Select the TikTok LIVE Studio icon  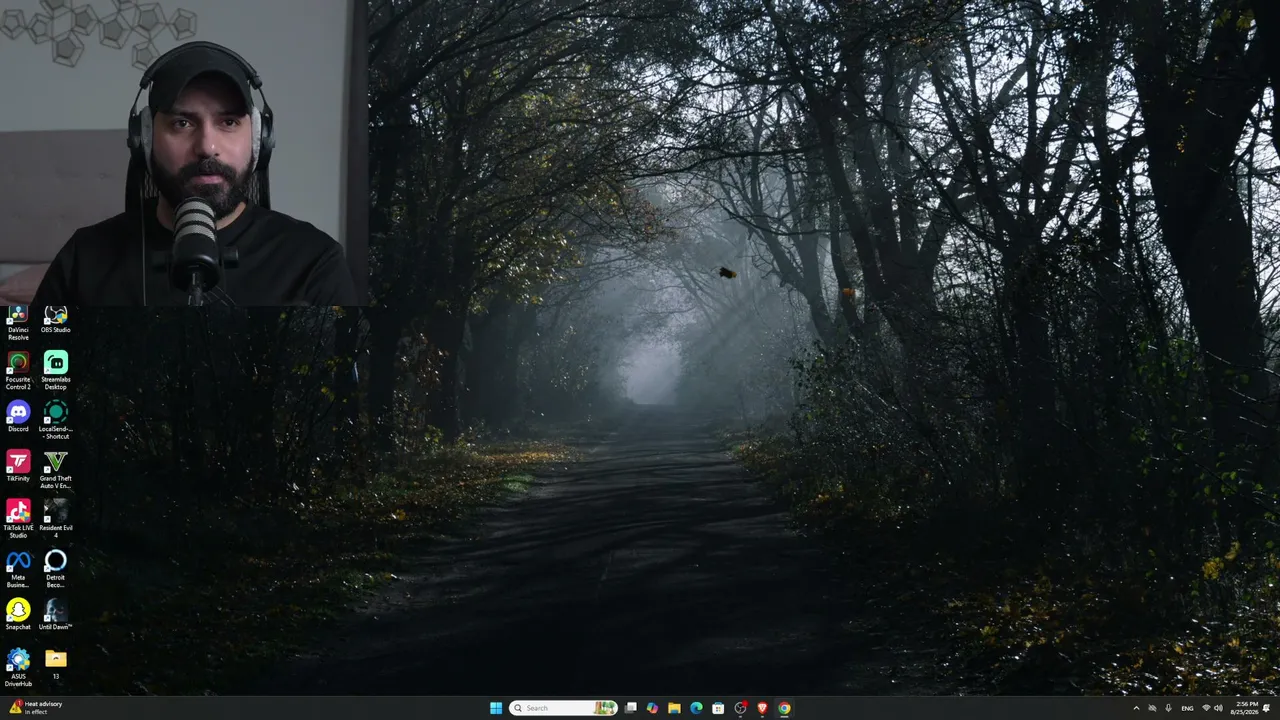18,520
